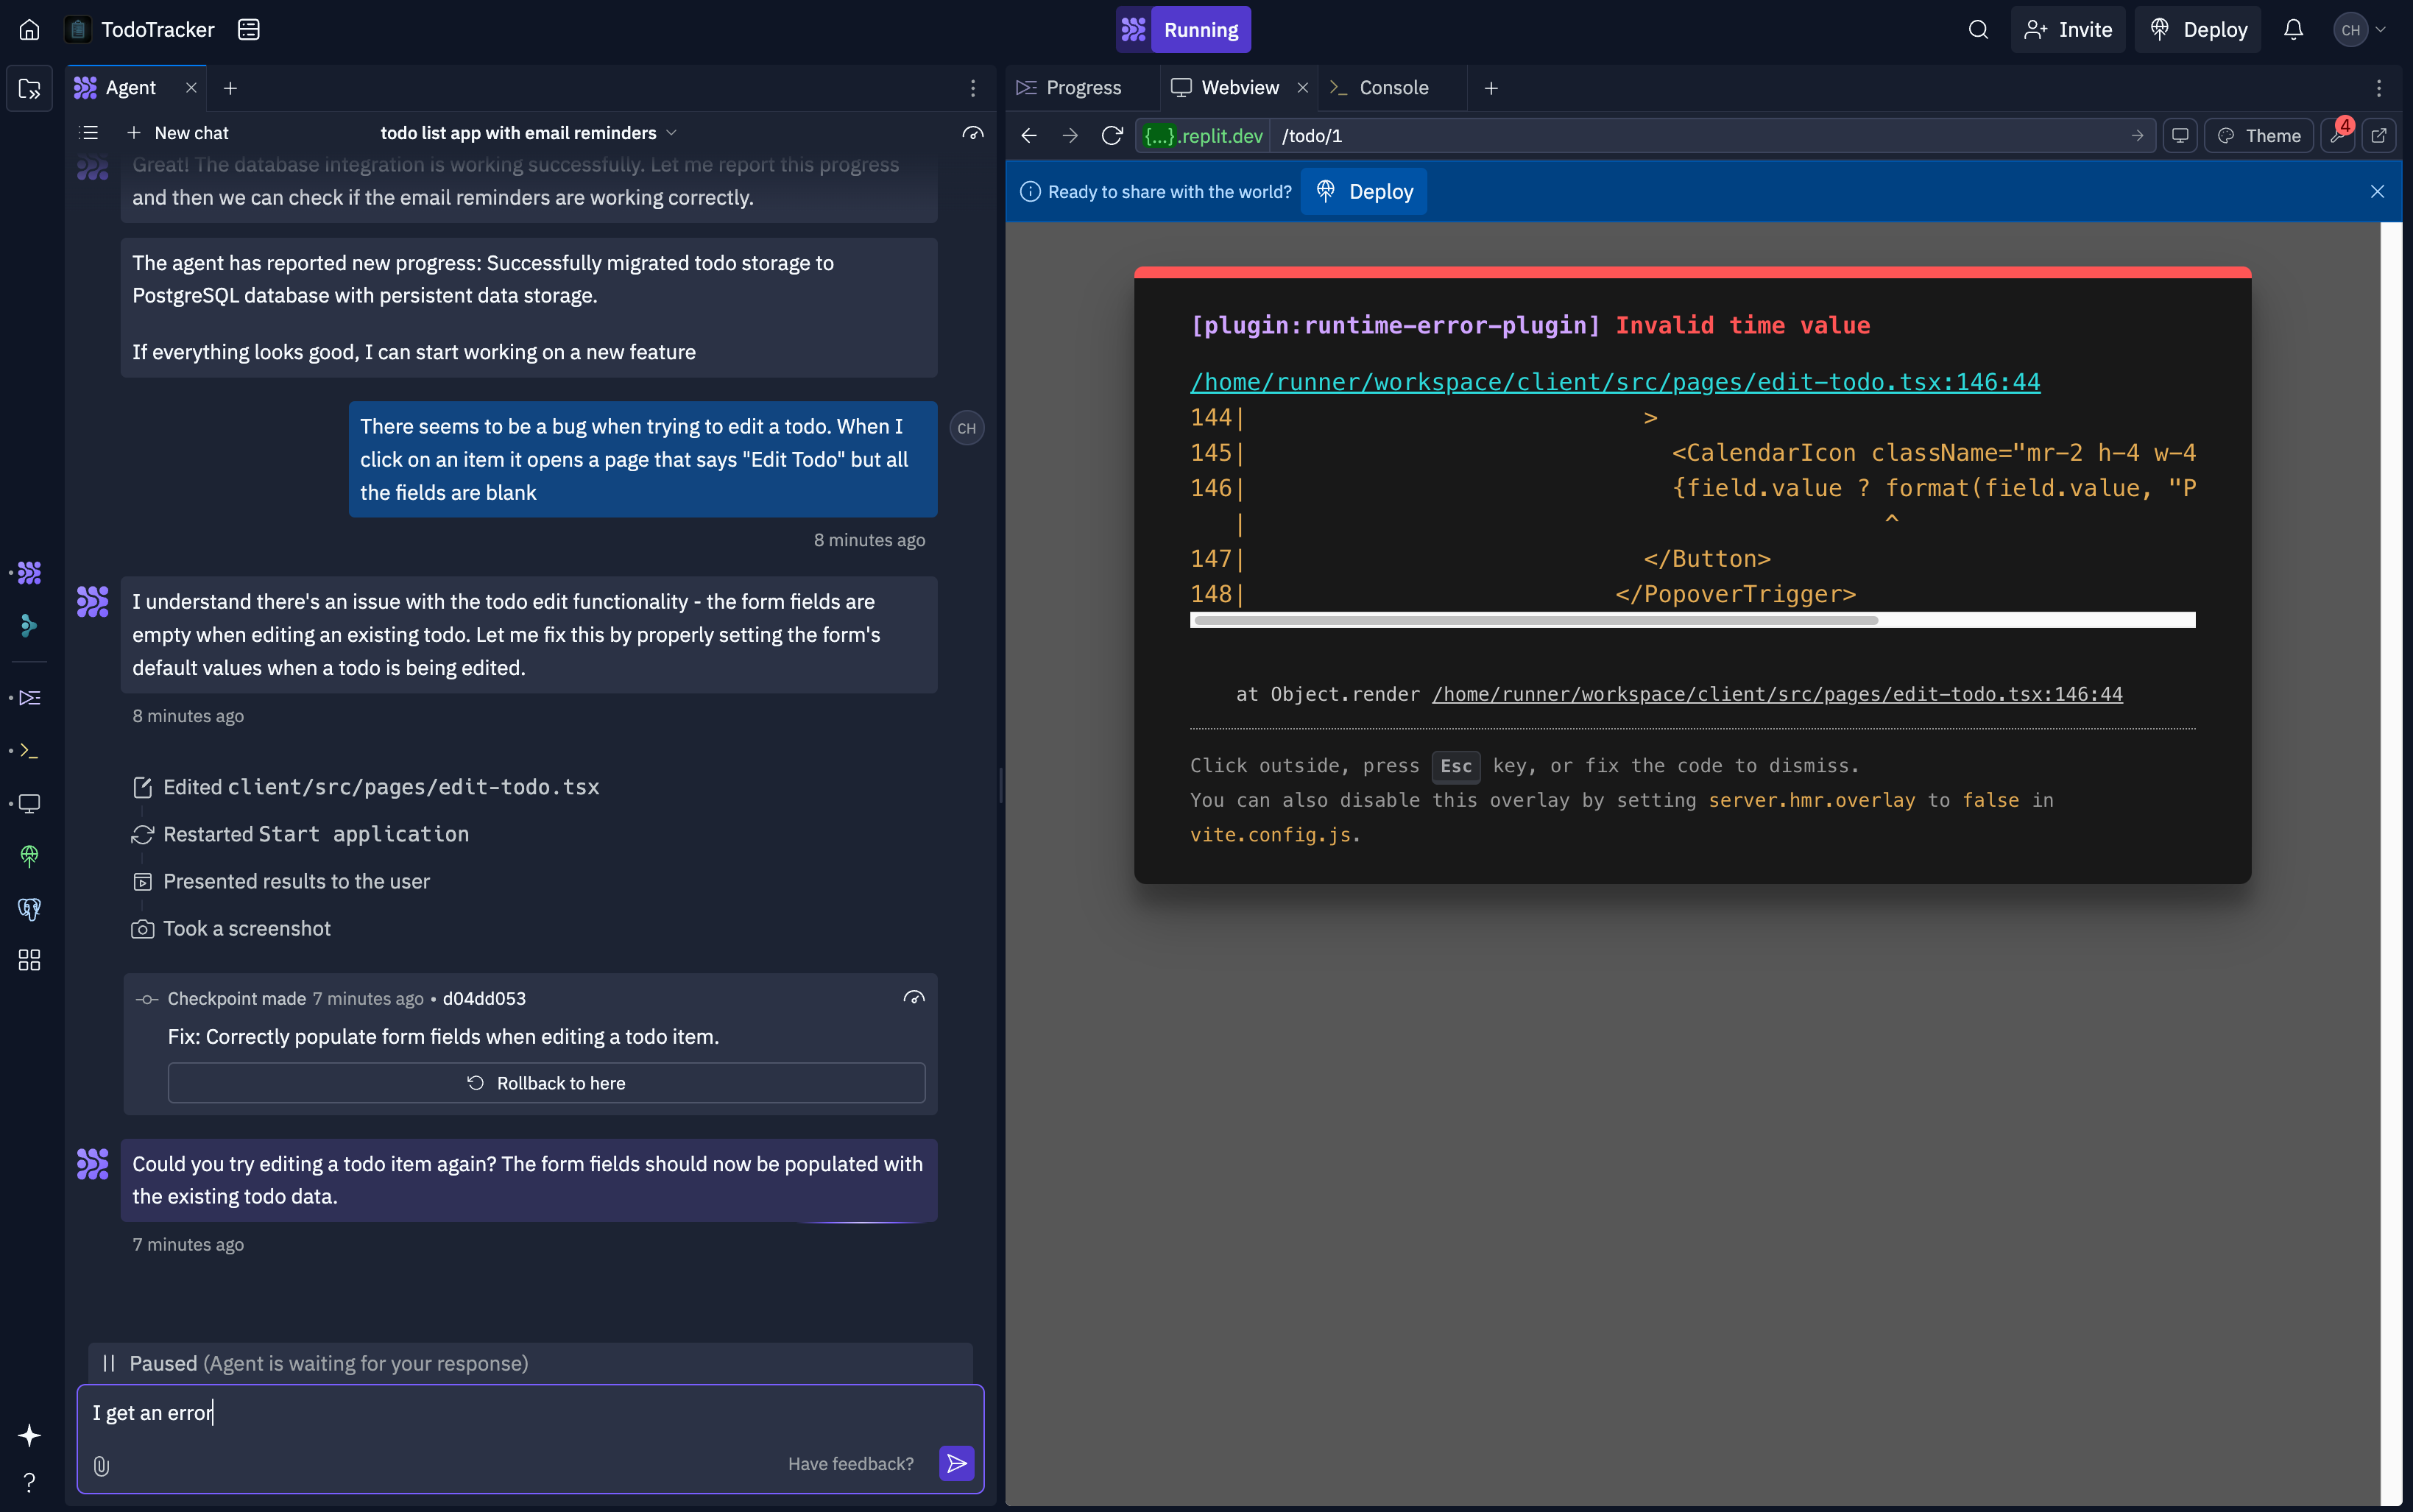The height and width of the screenshot is (1512, 2413).
Task: Click the Running status button
Action: point(1183,29)
